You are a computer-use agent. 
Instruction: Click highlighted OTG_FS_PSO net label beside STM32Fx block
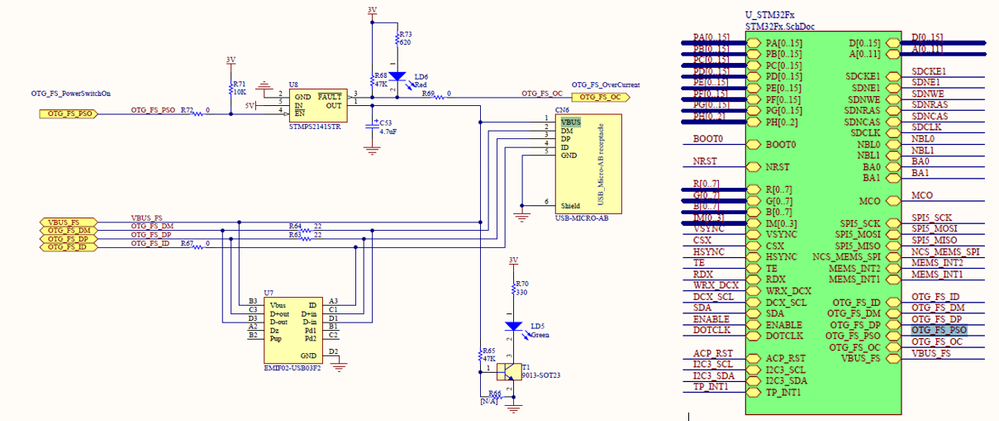coord(939,330)
